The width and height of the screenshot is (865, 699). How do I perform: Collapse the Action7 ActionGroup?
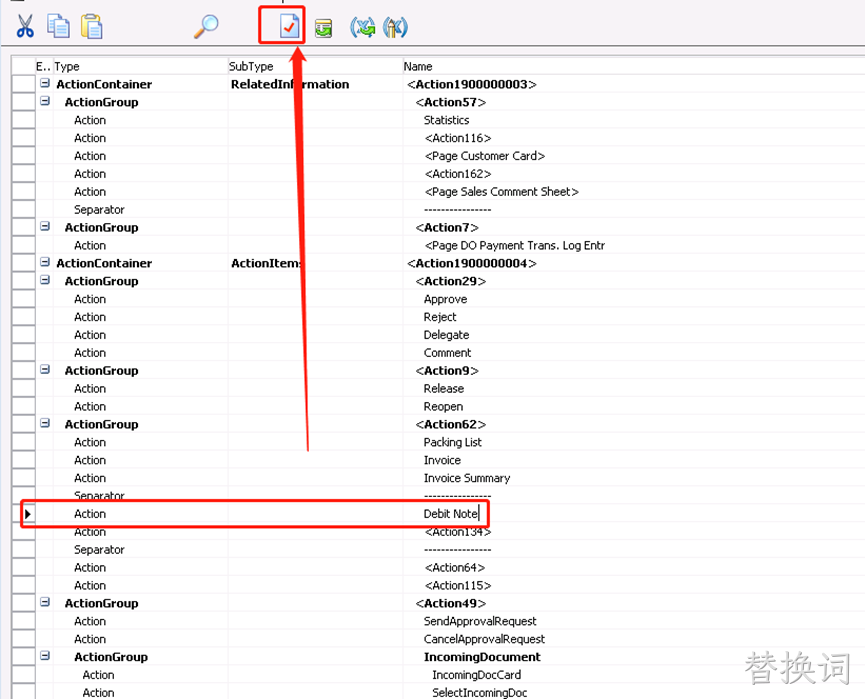[x=45, y=227]
